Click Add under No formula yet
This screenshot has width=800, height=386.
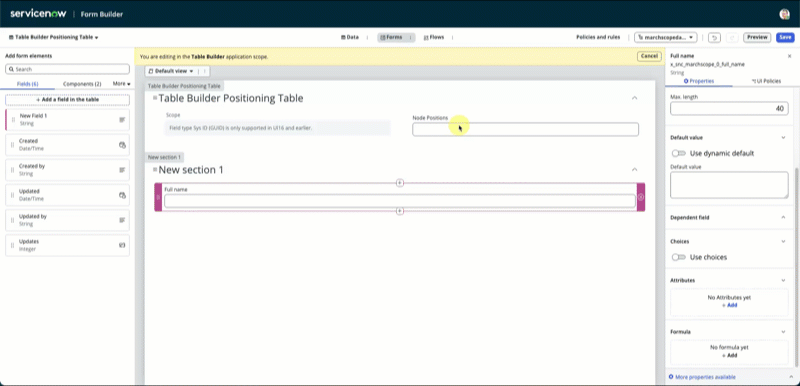click(x=730, y=355)
